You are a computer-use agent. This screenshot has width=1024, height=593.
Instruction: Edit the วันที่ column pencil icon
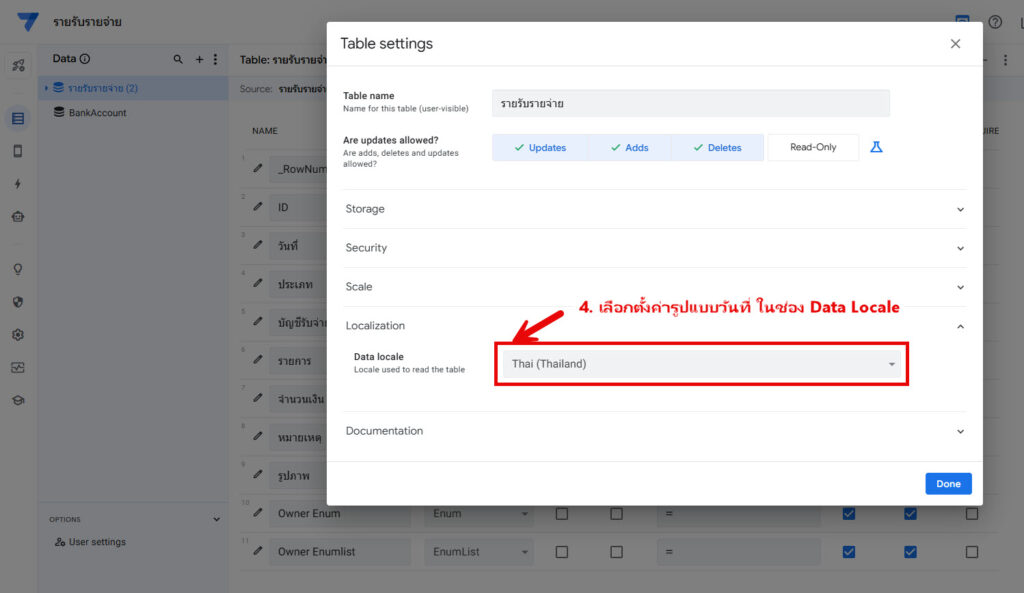[x=258, y=245]
